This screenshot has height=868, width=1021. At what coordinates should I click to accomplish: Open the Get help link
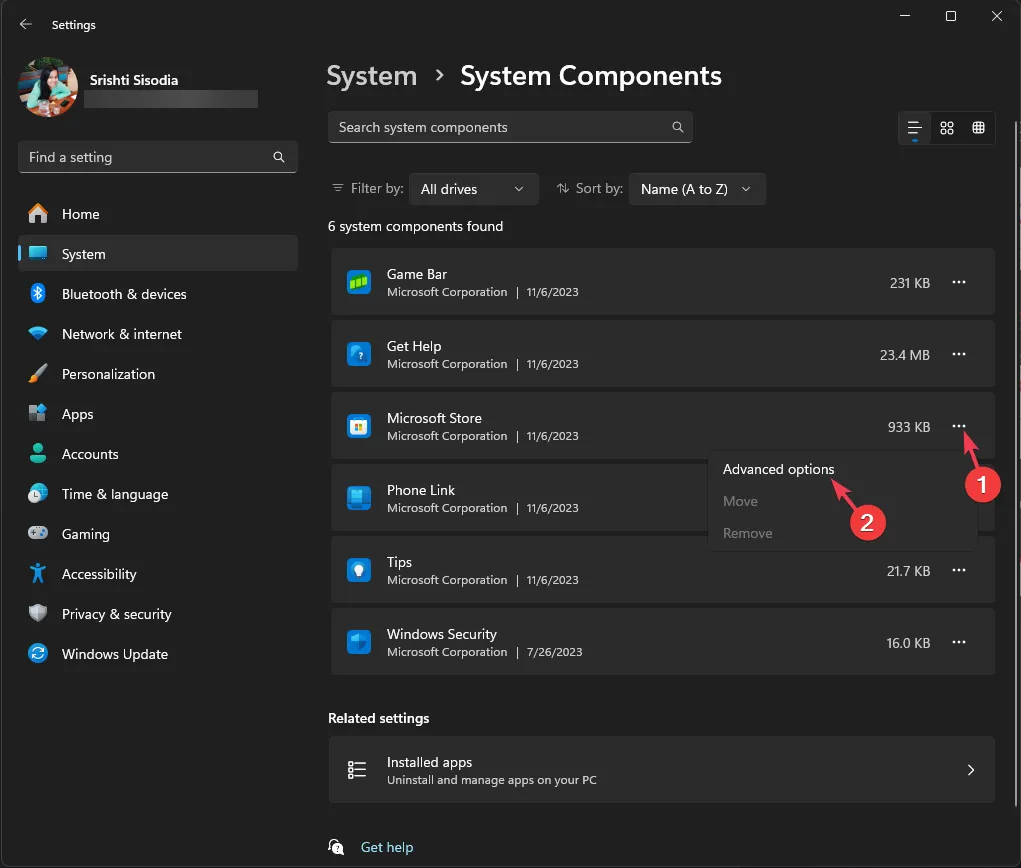point(387,847)
